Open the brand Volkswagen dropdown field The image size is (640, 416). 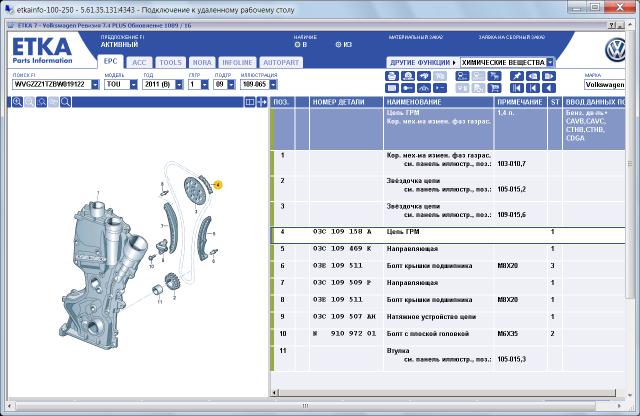(x=604, y=85)
